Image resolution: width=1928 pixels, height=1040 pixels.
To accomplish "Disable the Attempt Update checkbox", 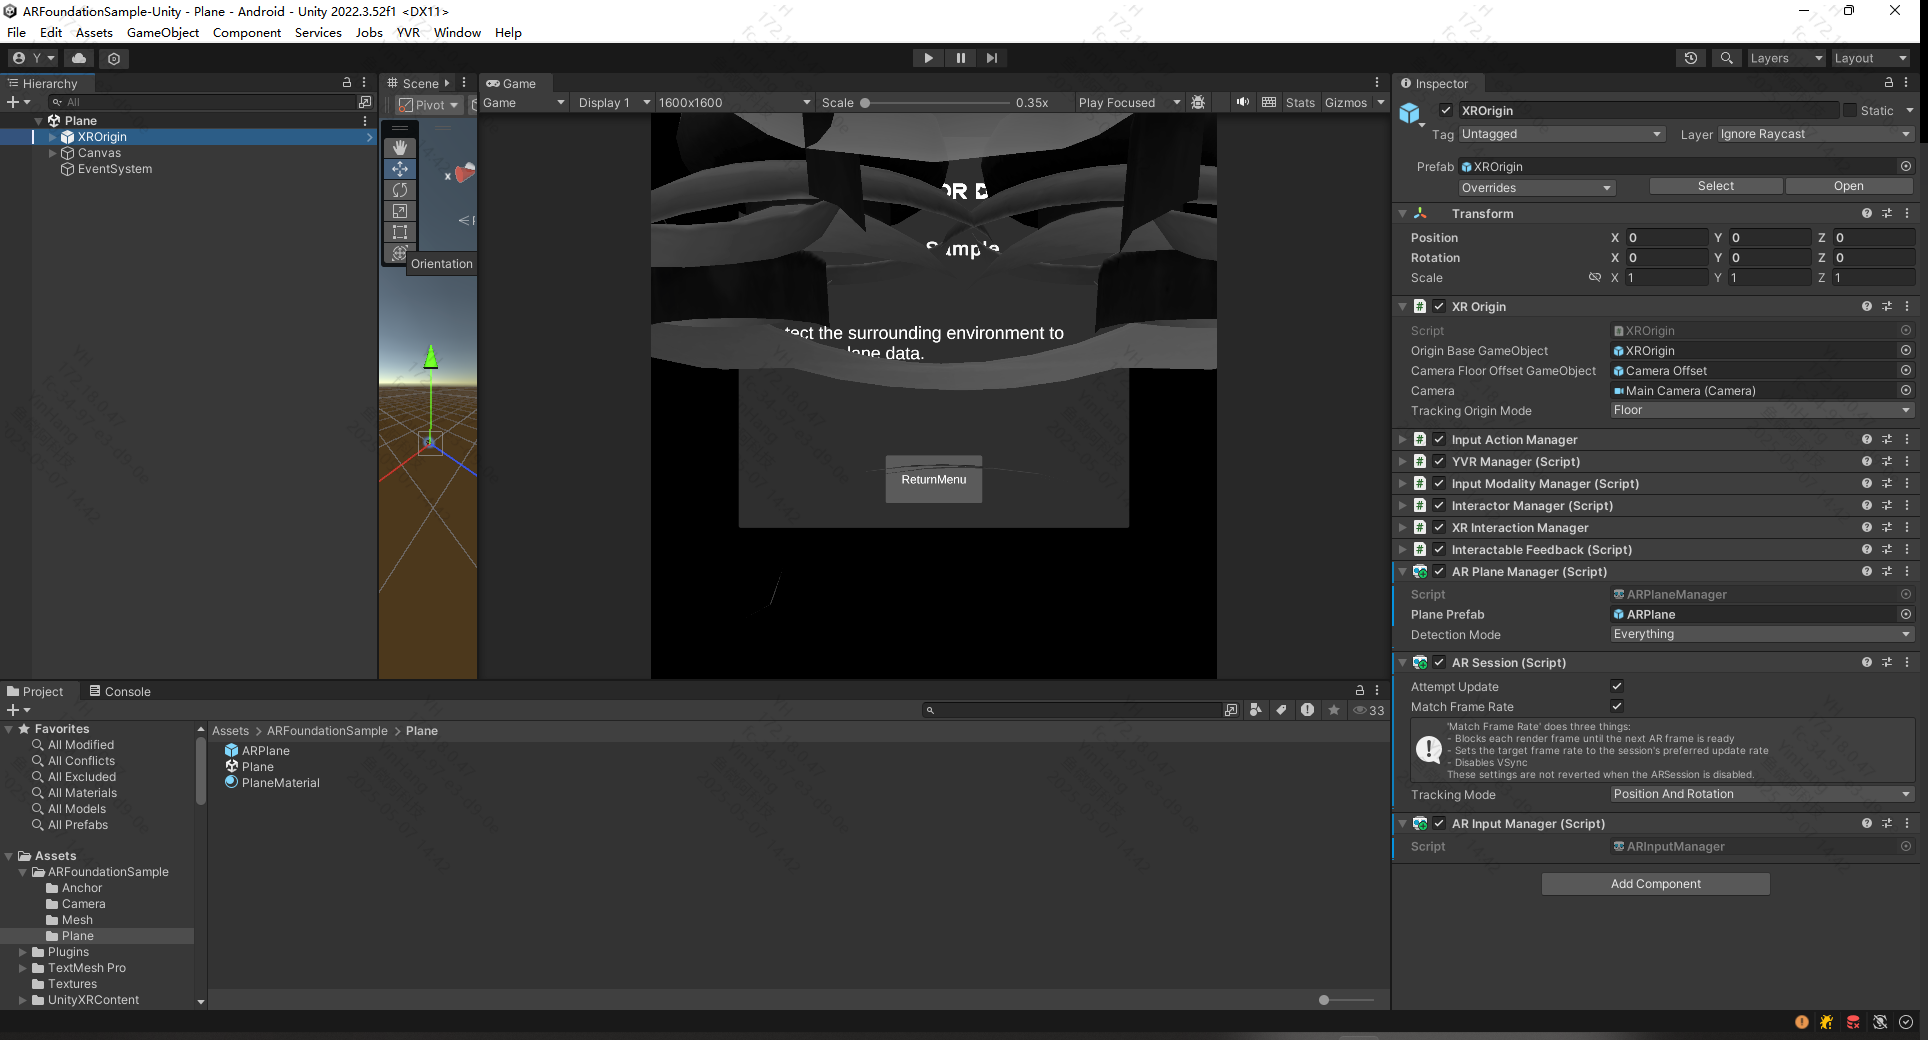I will (1617, 686).
